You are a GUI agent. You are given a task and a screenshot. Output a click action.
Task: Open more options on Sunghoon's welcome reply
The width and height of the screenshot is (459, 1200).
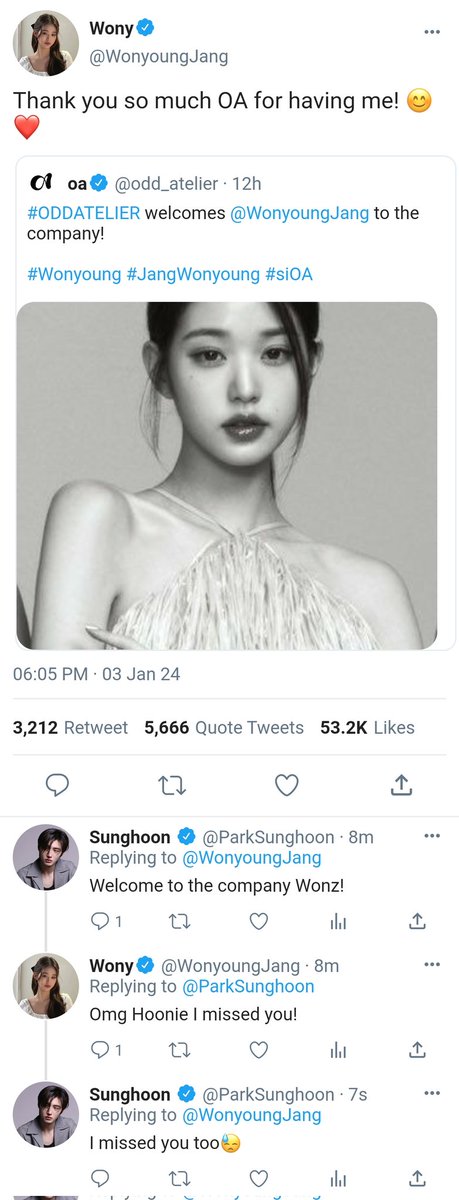(432, 836)
